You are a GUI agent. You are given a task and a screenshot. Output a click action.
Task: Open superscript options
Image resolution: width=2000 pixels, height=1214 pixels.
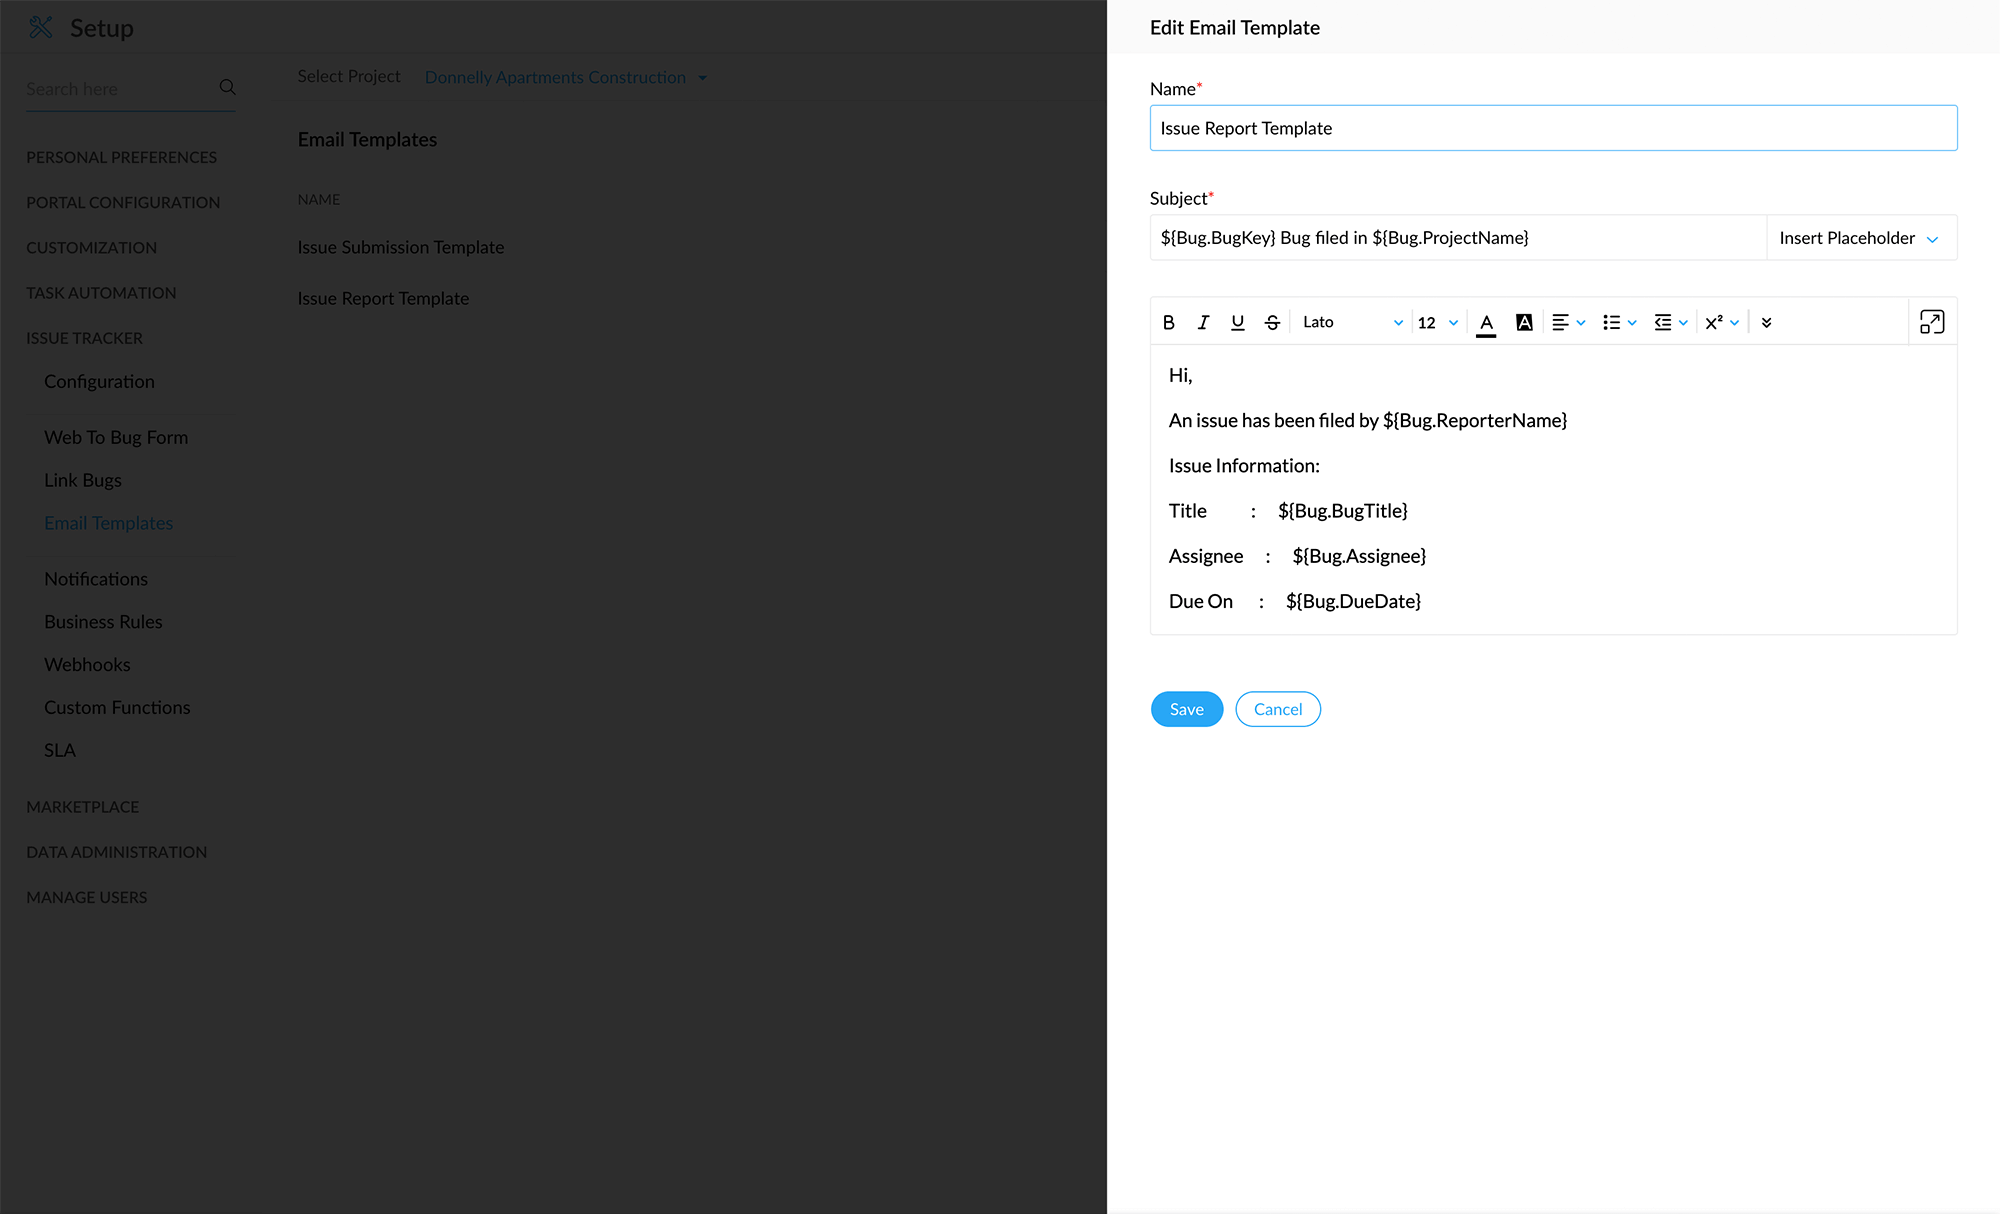pos(1721,322)
